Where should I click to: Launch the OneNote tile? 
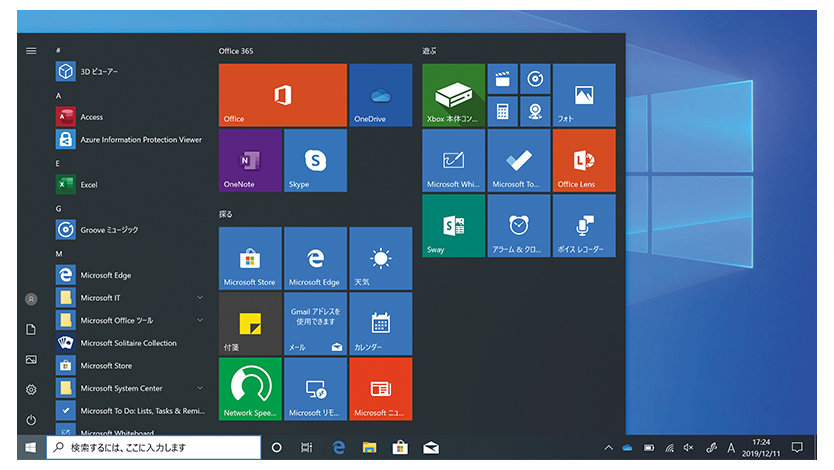tap(250, 160)
